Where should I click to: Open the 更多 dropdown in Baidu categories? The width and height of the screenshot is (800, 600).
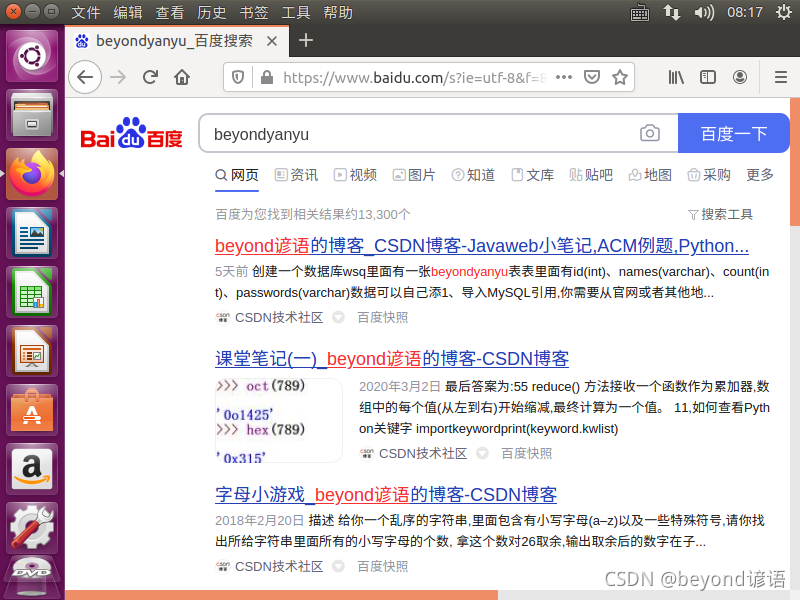(759, 174)
